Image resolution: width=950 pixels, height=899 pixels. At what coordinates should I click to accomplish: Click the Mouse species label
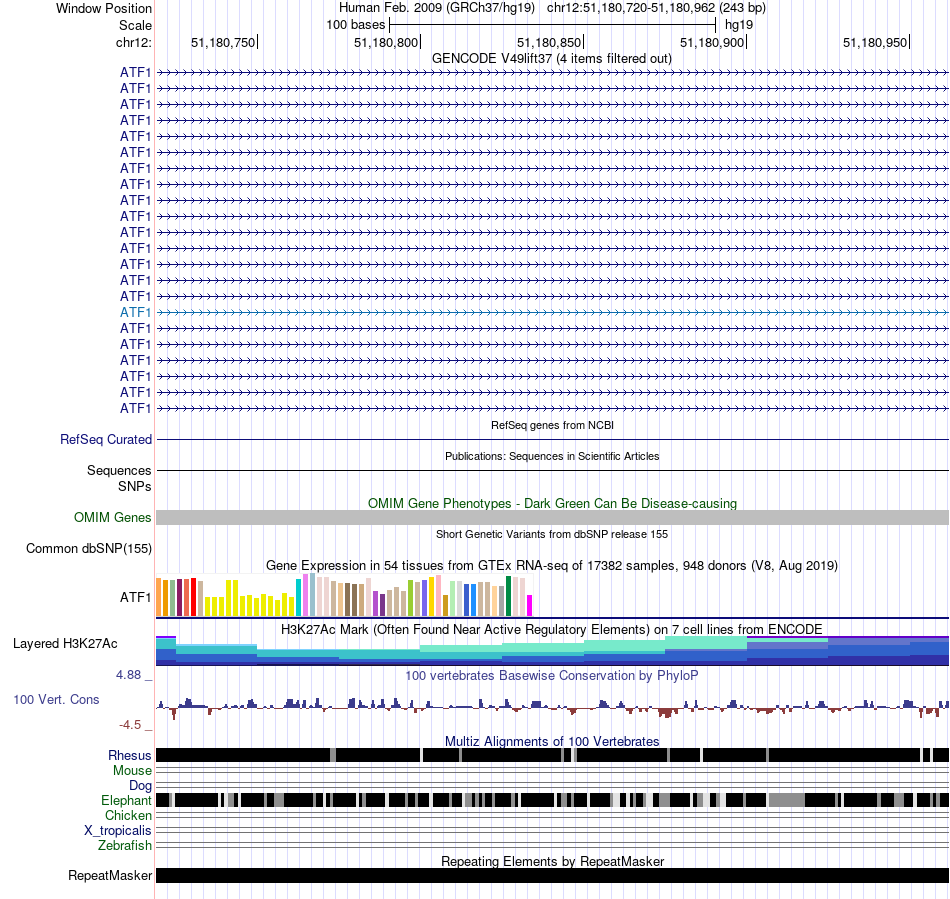(132, 771)
